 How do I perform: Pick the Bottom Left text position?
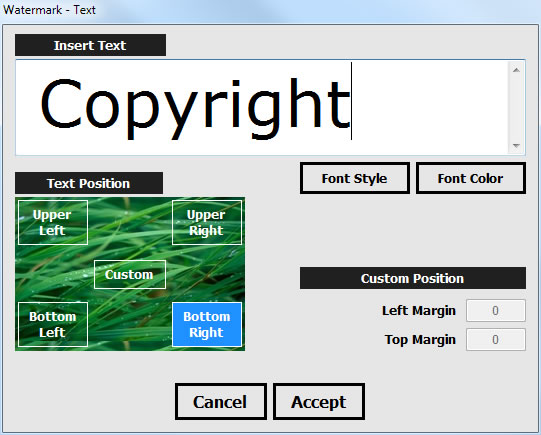[x=53, y=324]
